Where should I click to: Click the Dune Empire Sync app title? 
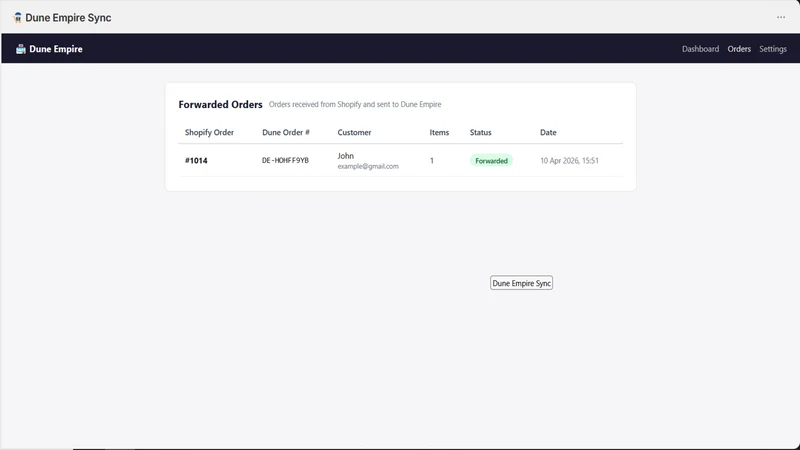(x=68, y=18)
